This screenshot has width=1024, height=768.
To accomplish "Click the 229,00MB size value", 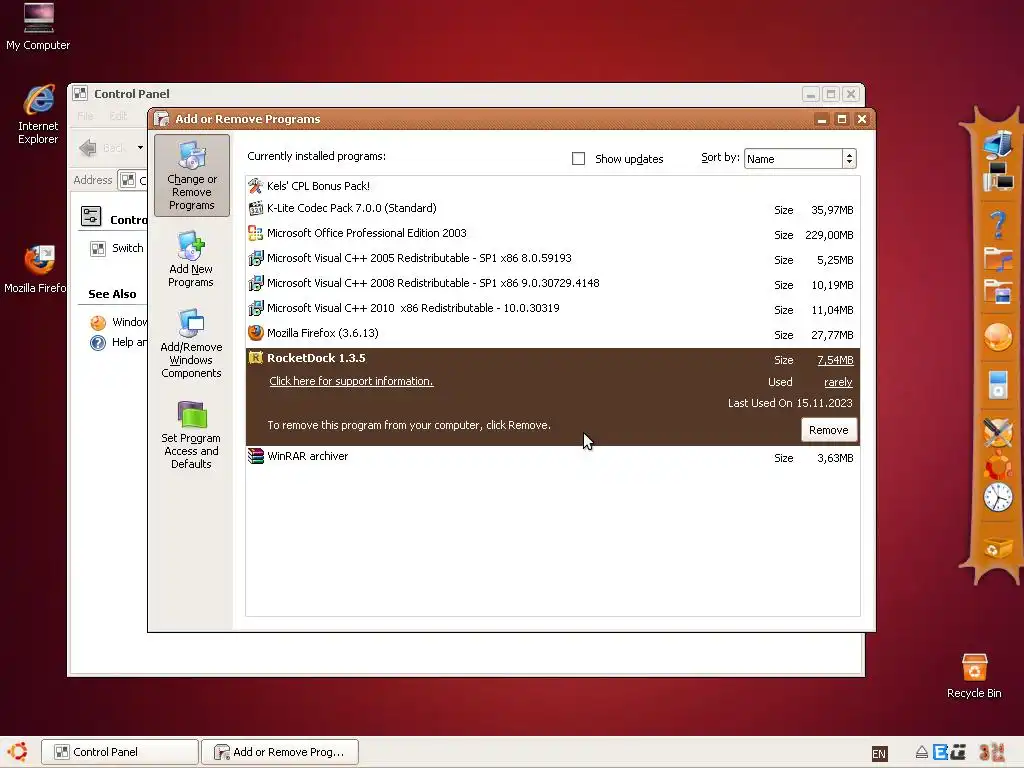I will tap(829, 235).
